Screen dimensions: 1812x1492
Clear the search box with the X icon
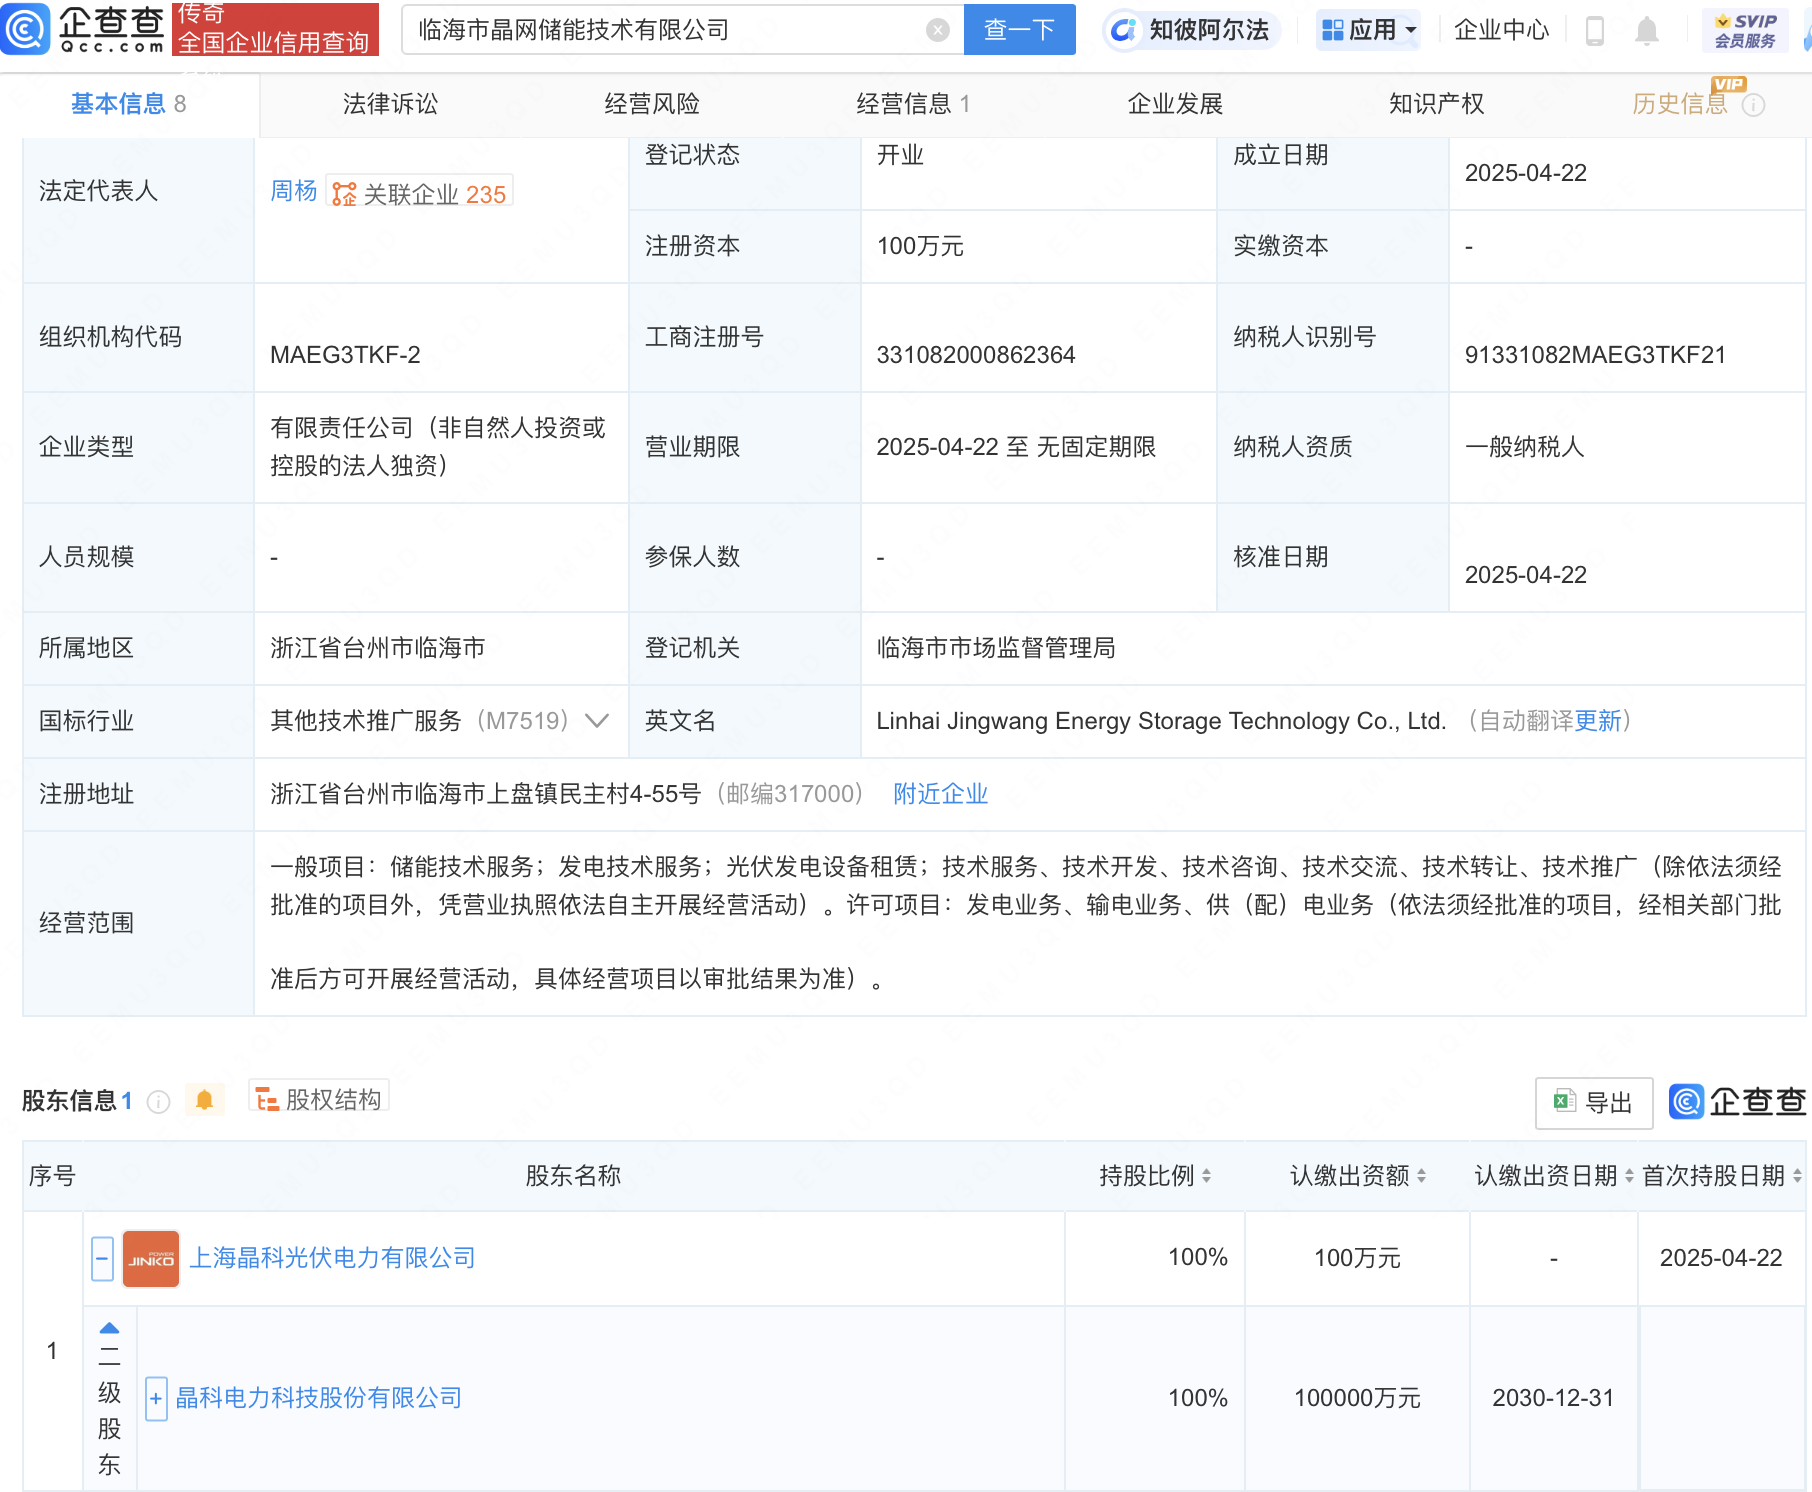click(937, 30)
